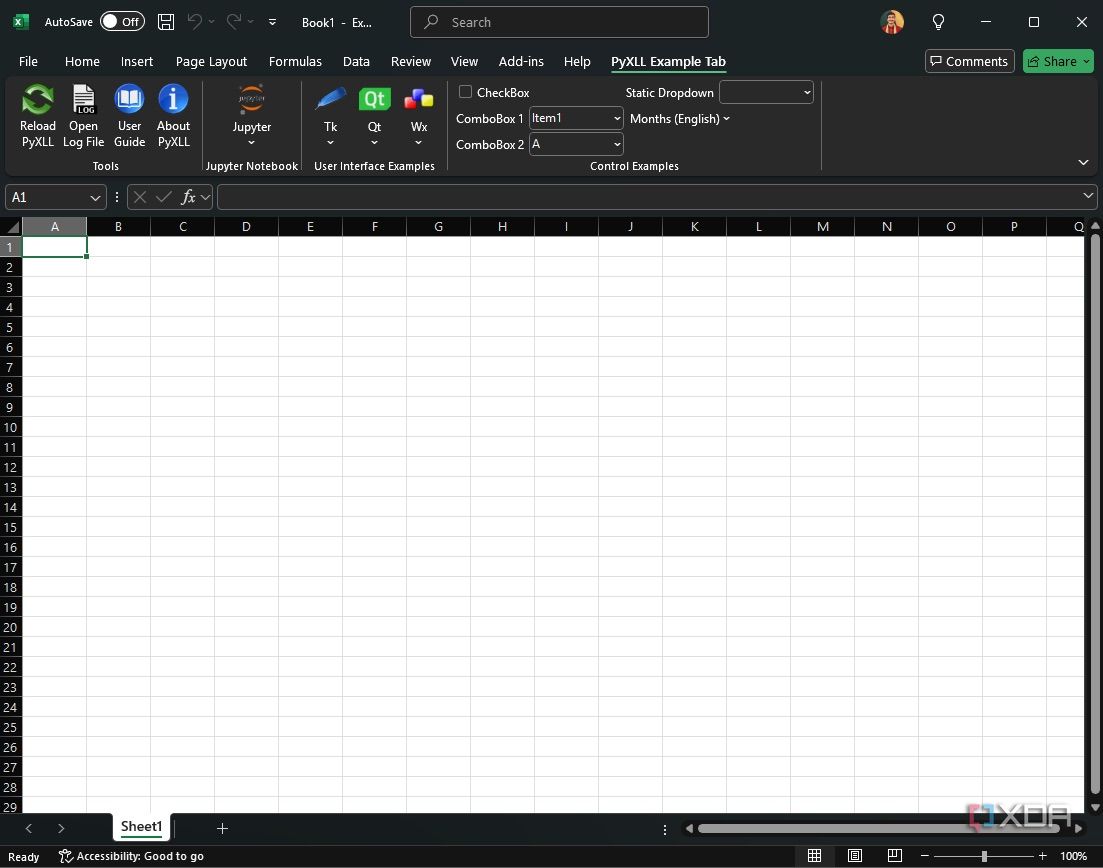Open the View tab
Viewport: 1103px width, 868px height.
point(464,62)
